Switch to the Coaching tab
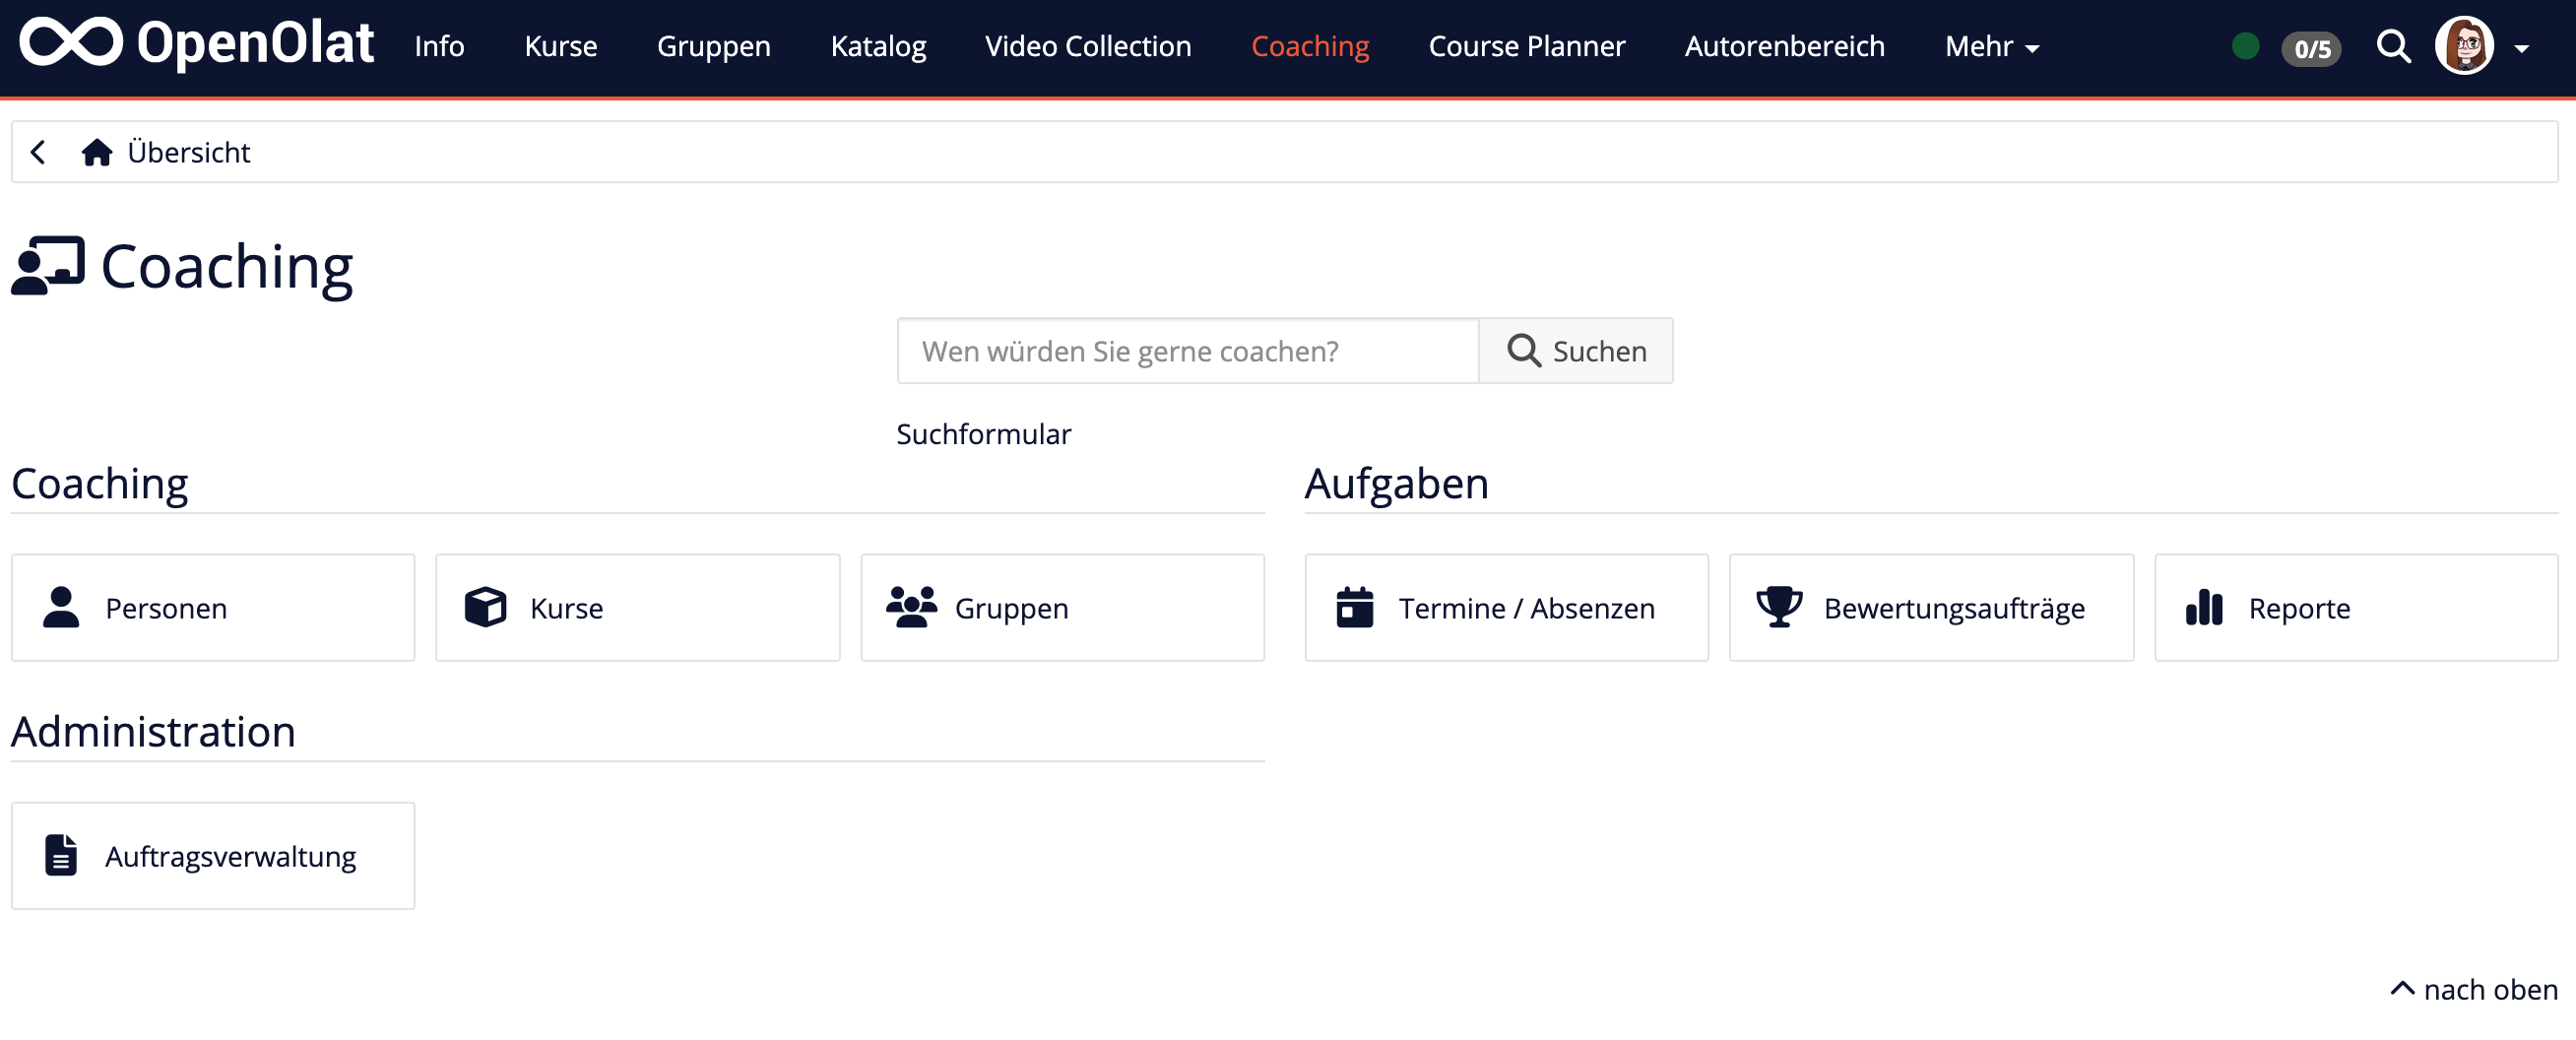Viewport: 2576px width, 1040px height. coord(1310,46)
